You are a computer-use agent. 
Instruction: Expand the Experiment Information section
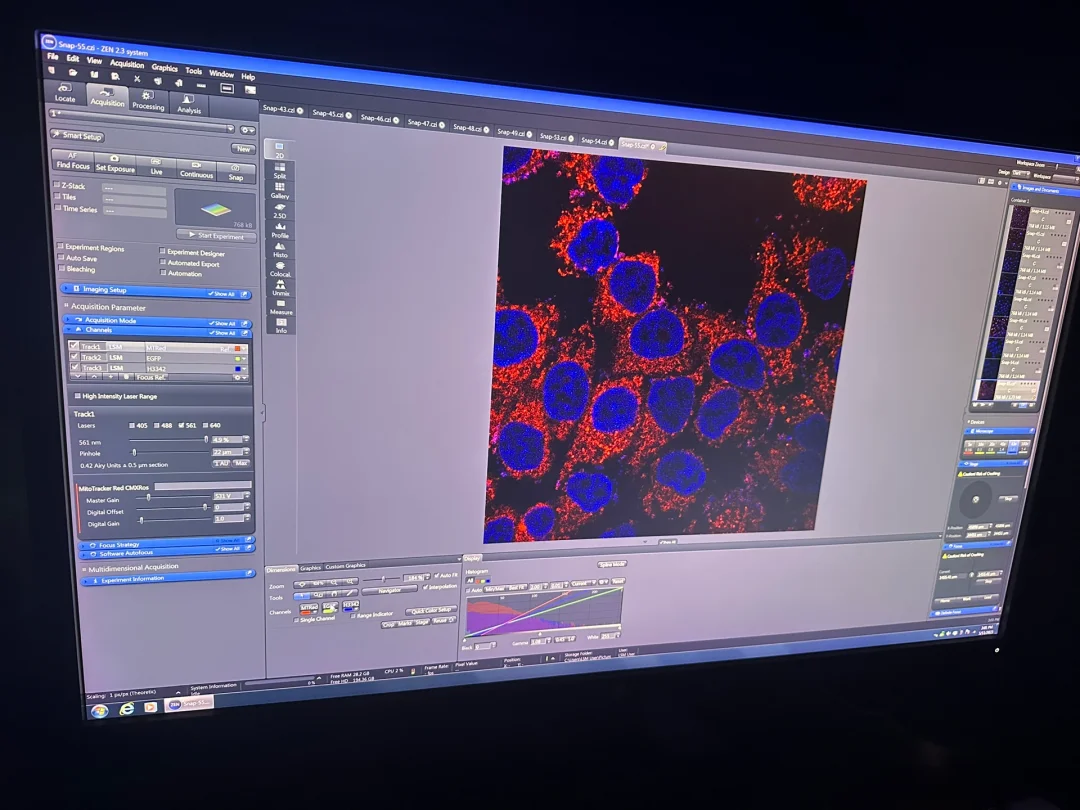click(86, 581)
